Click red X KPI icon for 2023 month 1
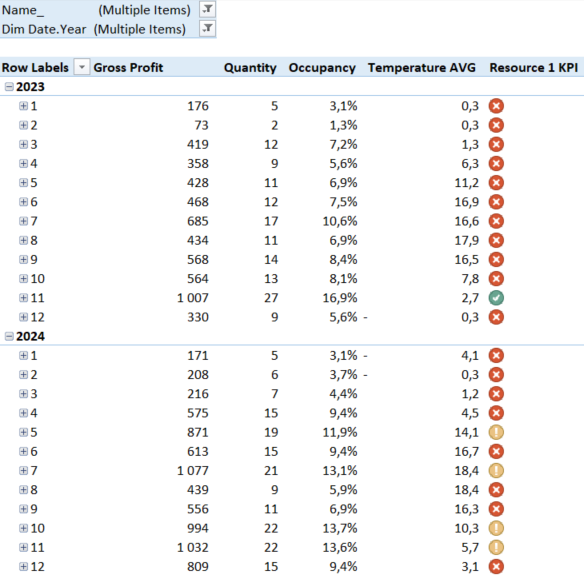This screenshot has height=578, width=584. coord(496,106)
